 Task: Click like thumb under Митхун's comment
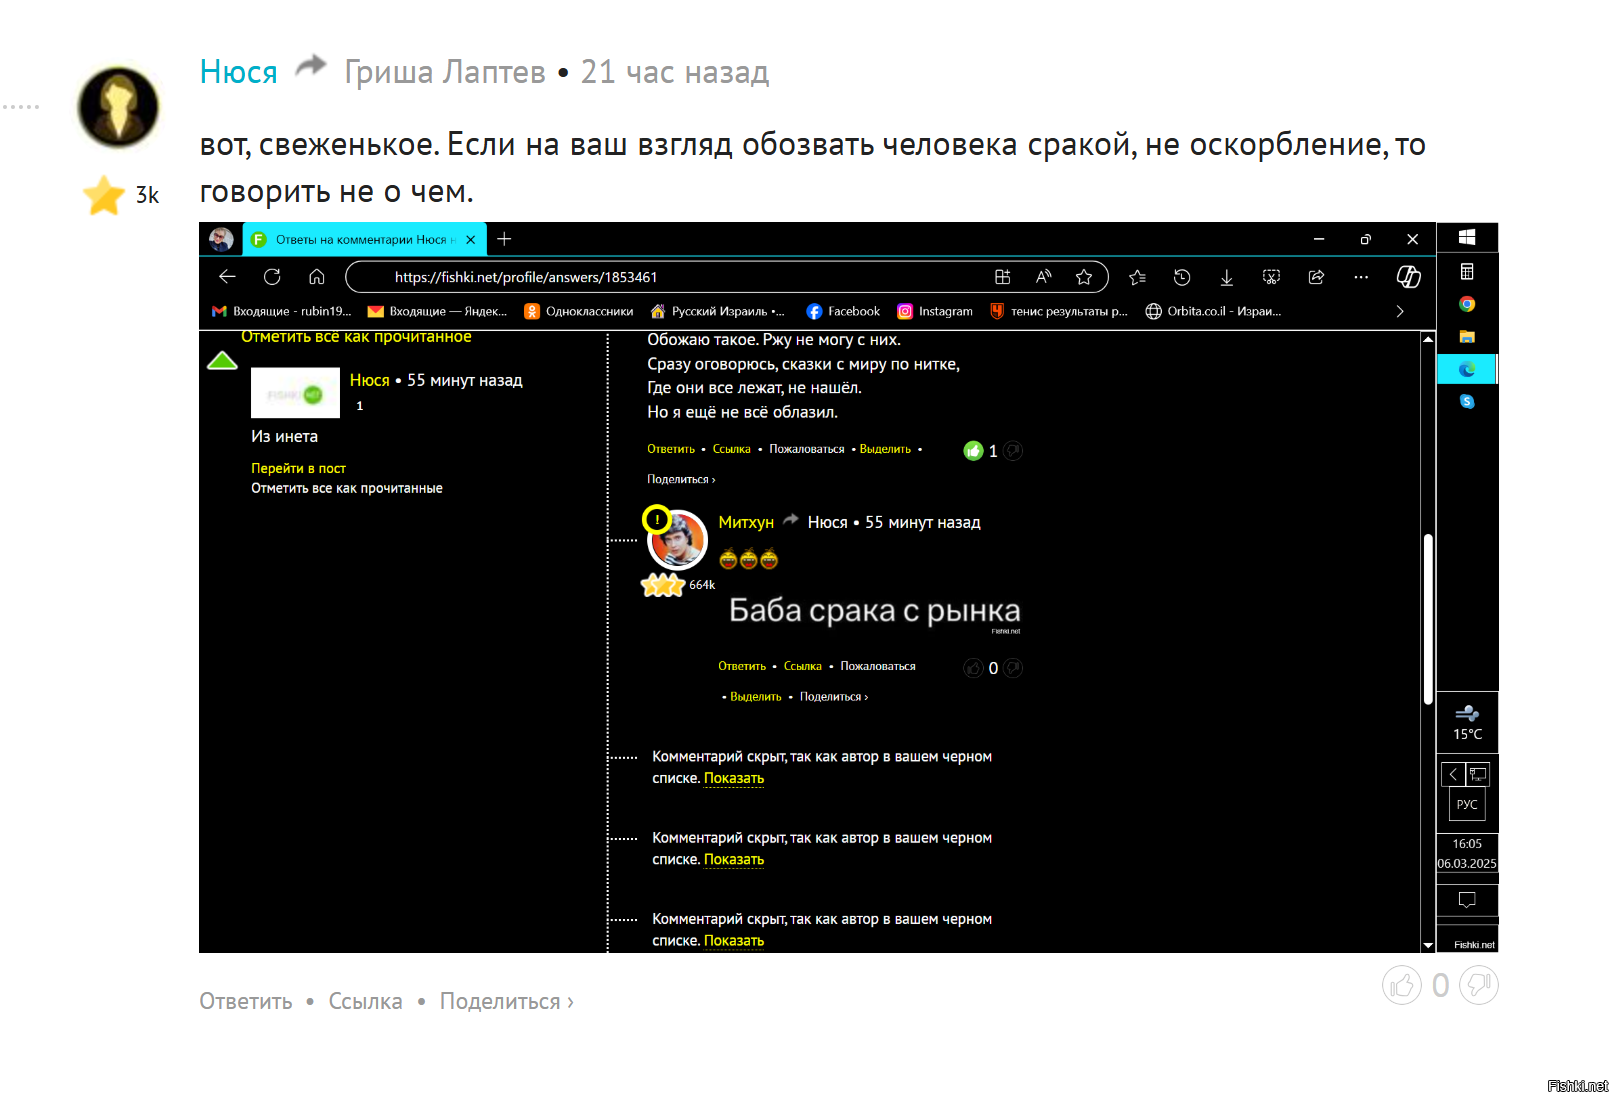(973, 668)
